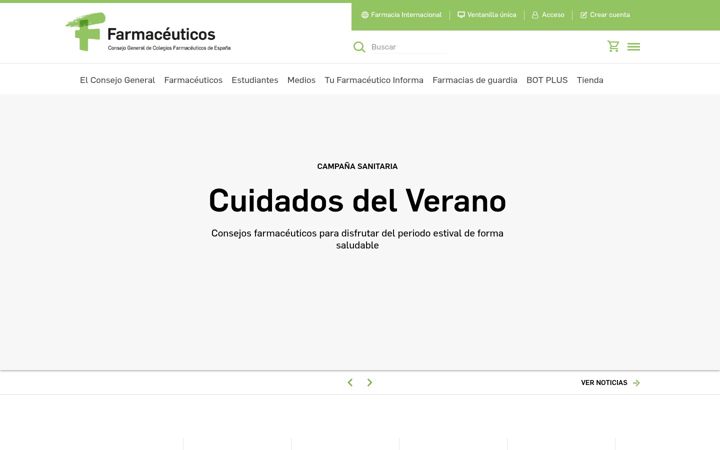Open Farmacias de guardia menu

click(x=475, y=80)
